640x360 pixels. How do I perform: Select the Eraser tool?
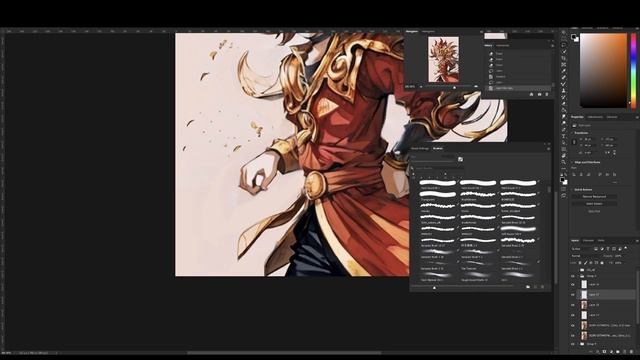(564, 103)
